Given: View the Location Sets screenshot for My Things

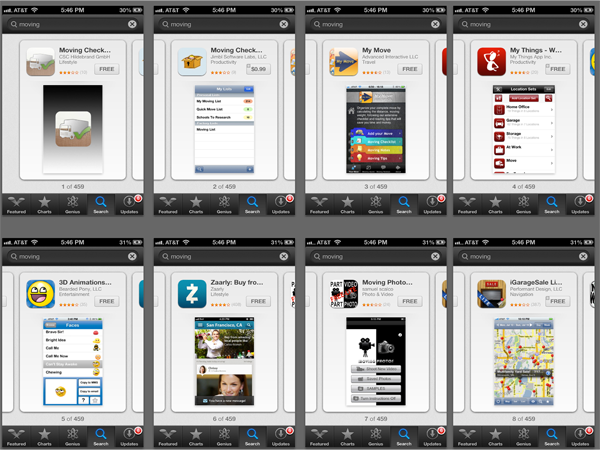Looking at the screenshot, I should click(x=523, y=129).
